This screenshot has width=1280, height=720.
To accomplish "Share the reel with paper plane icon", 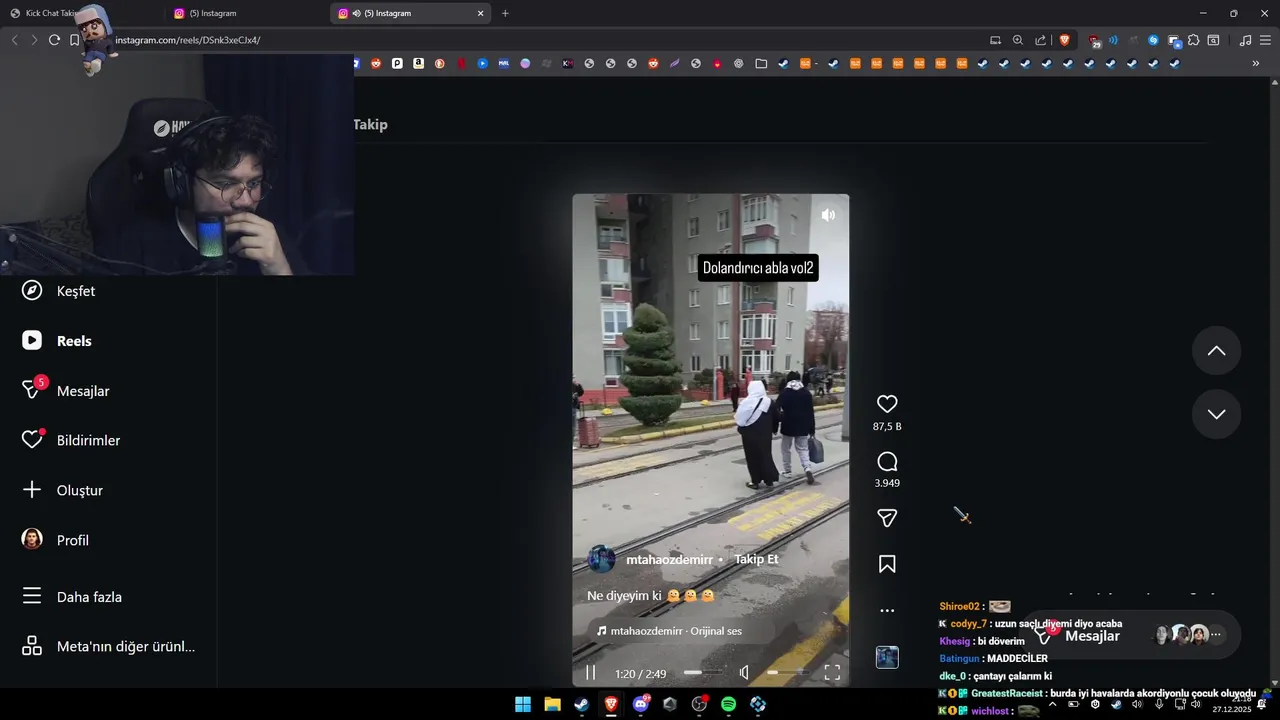I will point(887,518).
